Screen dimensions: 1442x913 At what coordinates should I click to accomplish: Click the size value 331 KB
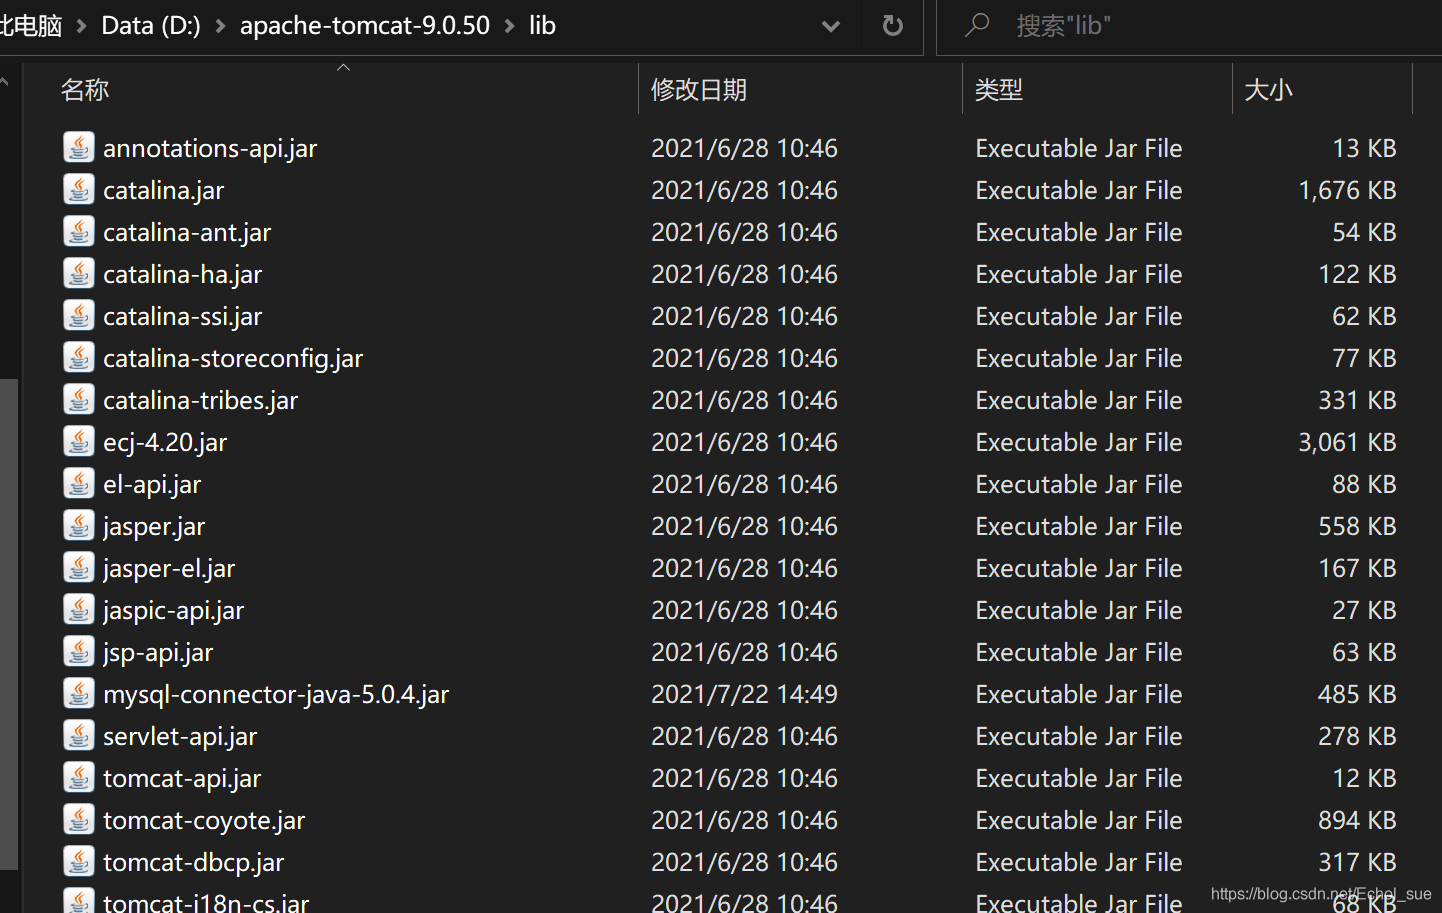coord(1357,400)
